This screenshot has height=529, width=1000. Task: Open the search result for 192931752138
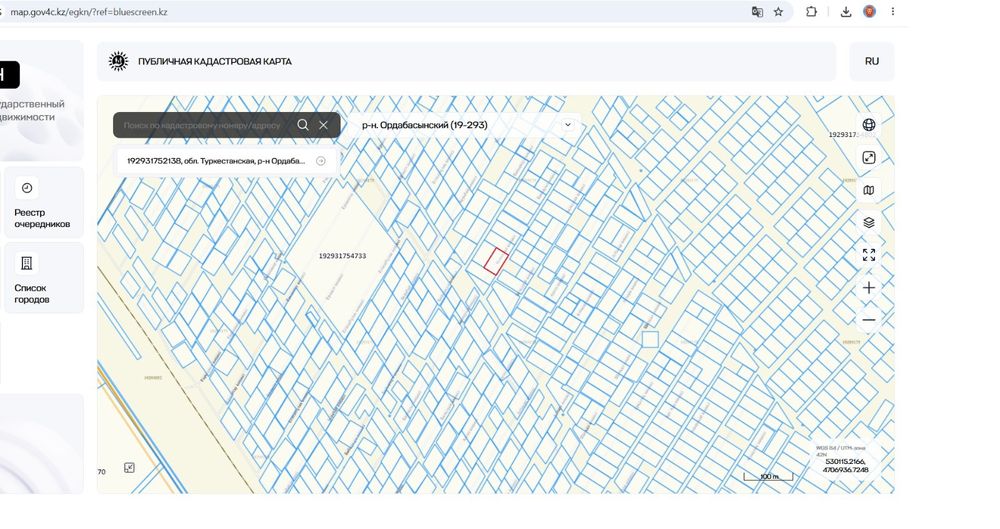click(226, 161)
